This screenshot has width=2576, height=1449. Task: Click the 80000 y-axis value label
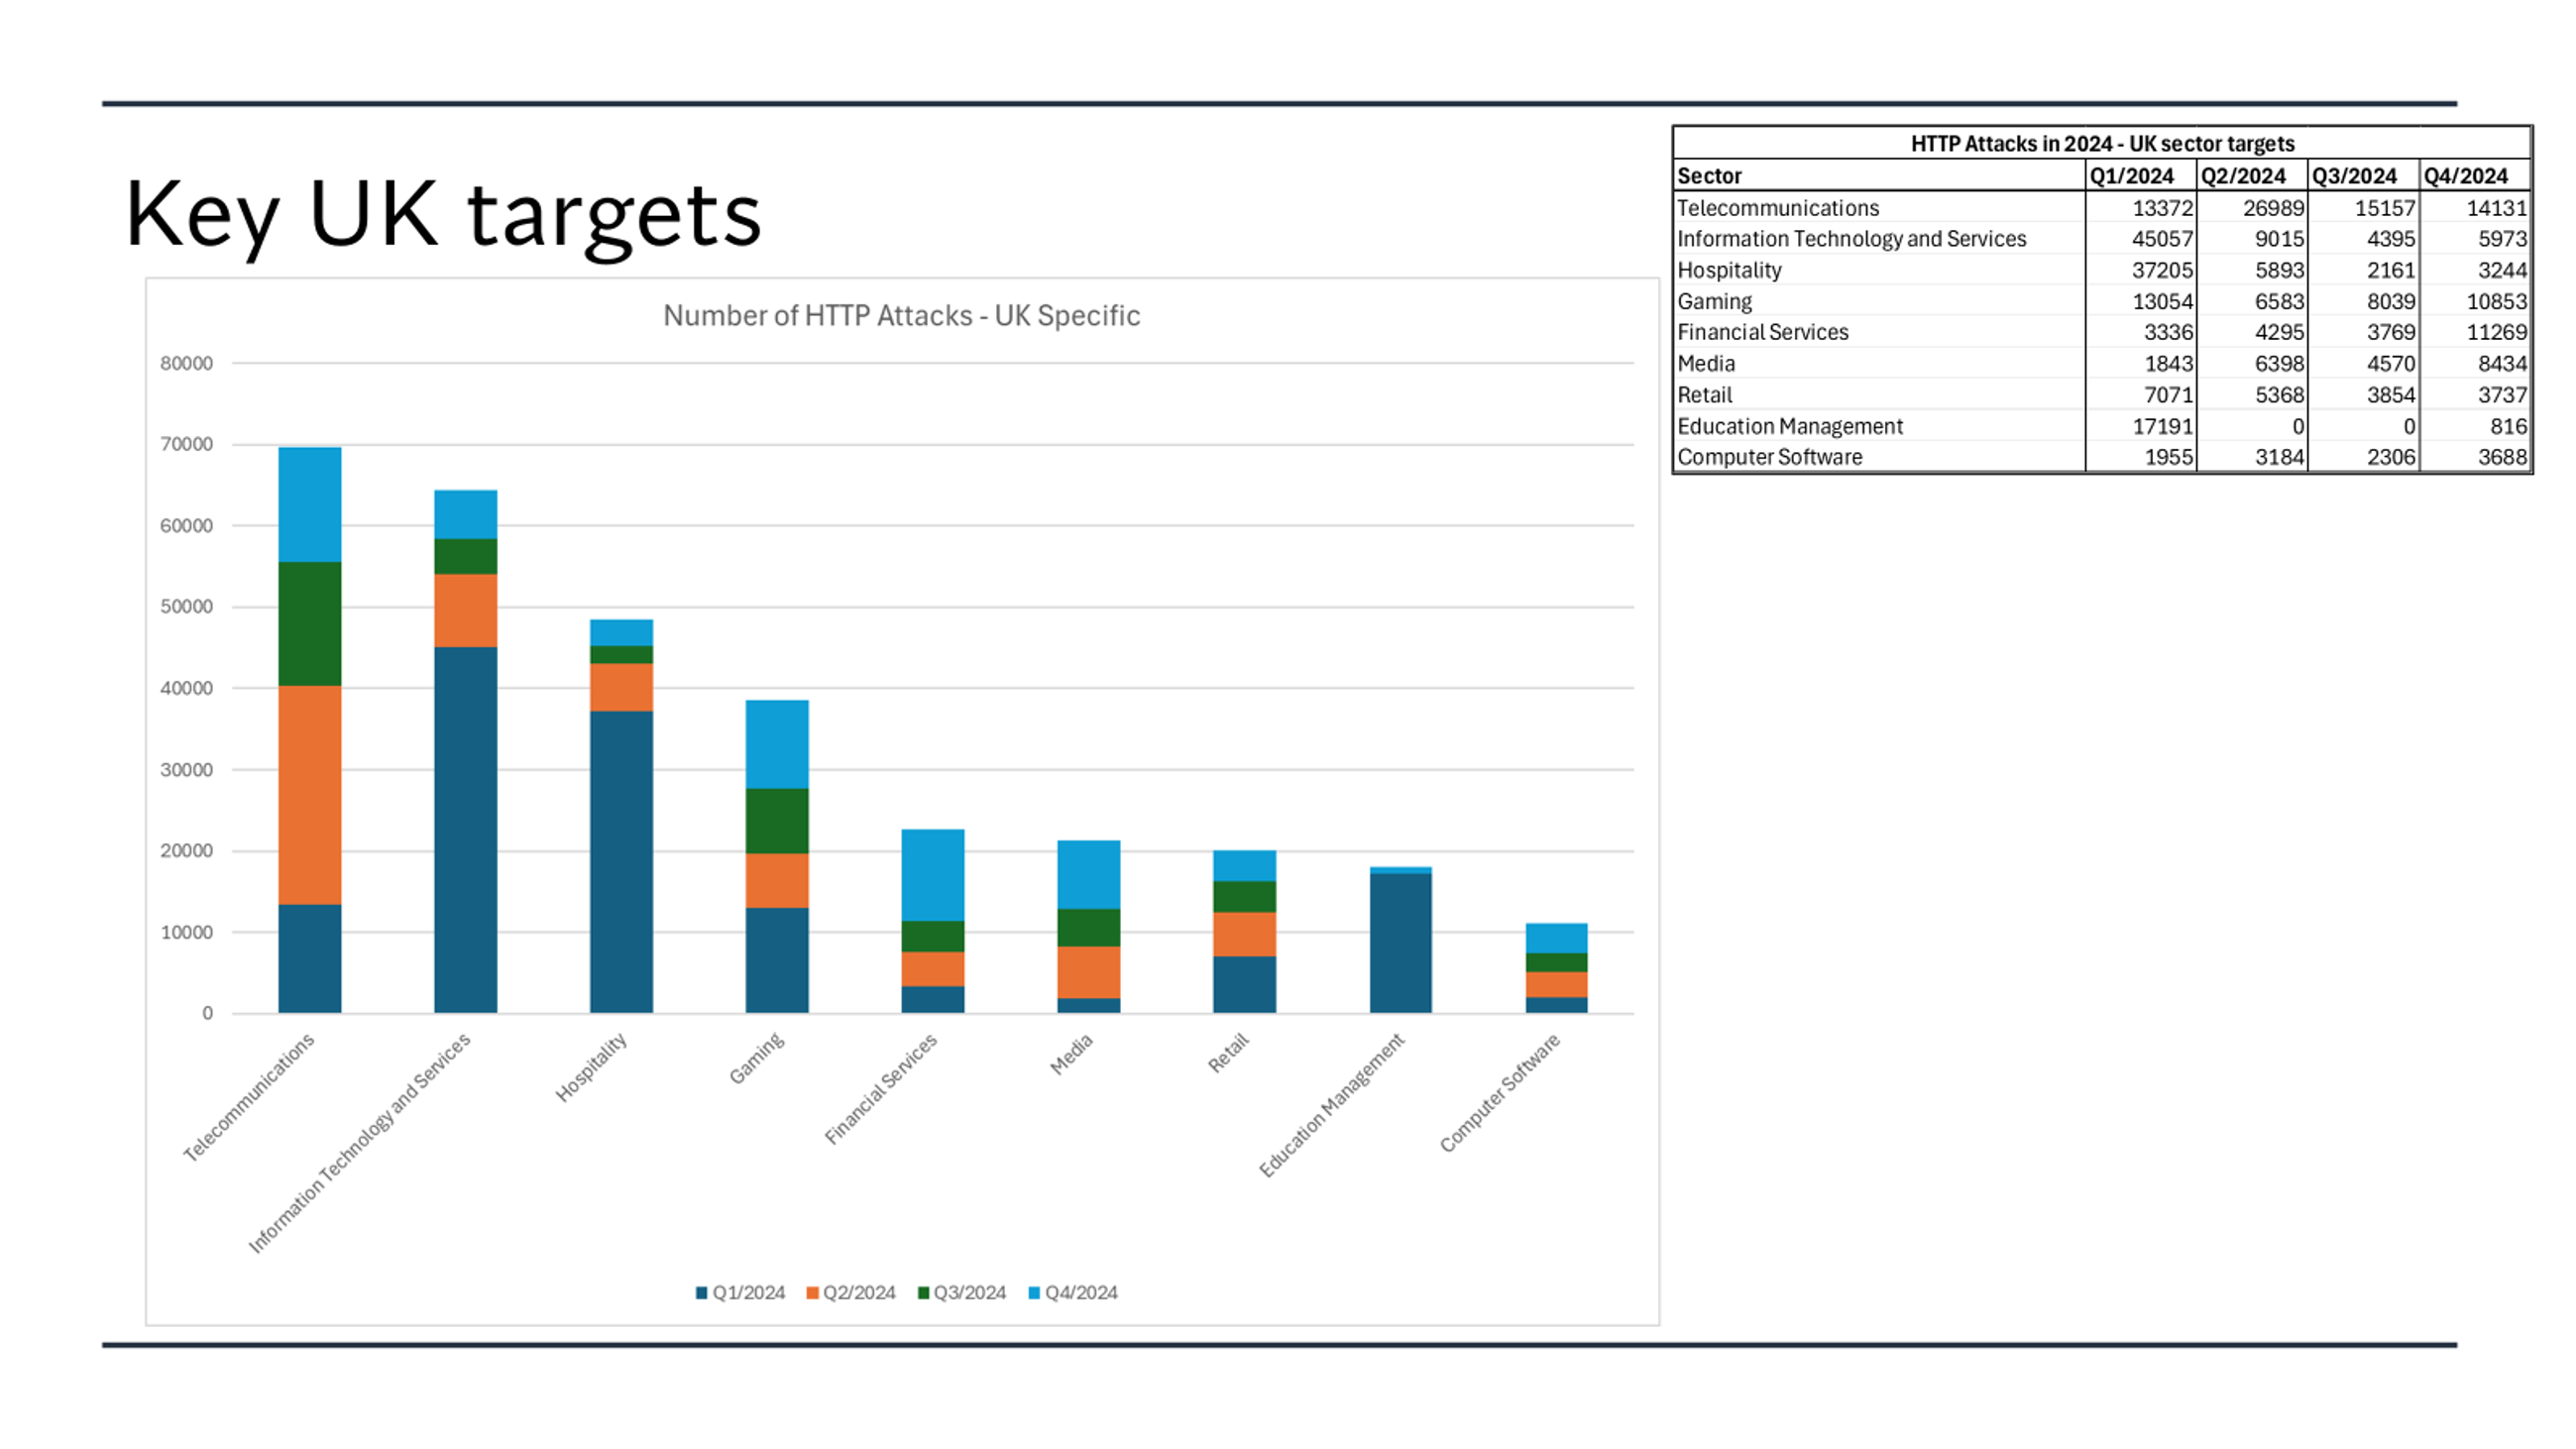(x=187, y=363)
